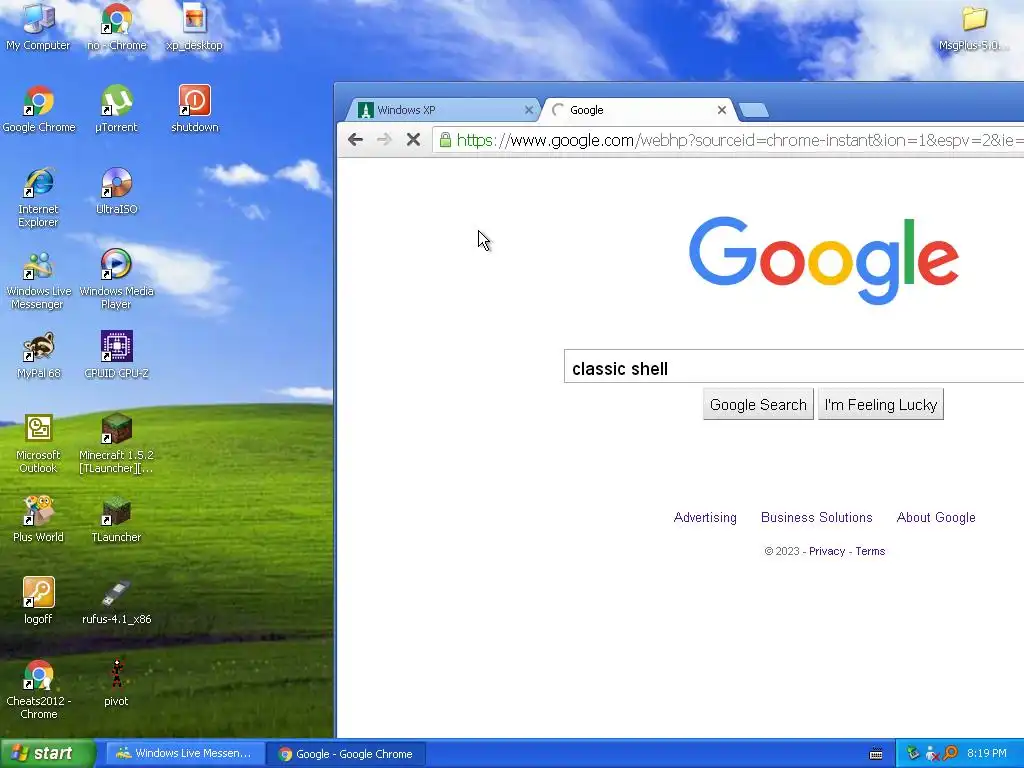Screen dimensions: 1024x768
Task: Click Google - Google Chrome taskbar button
Action: [346, 754]
